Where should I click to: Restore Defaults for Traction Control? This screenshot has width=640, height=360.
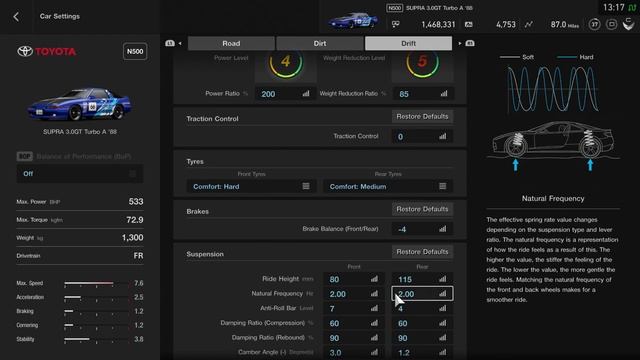pyautogui.click(x=422, y=117)
